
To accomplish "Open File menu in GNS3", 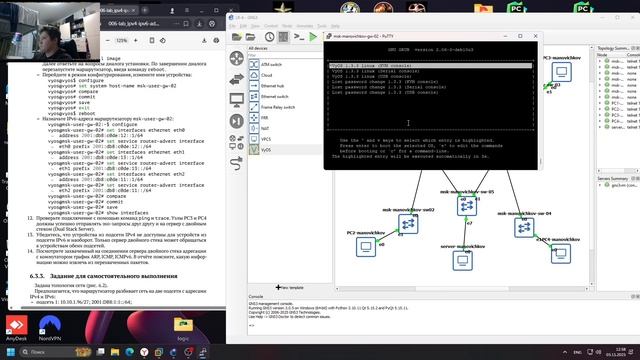I will pyautogui.click(x=232, y=26).
